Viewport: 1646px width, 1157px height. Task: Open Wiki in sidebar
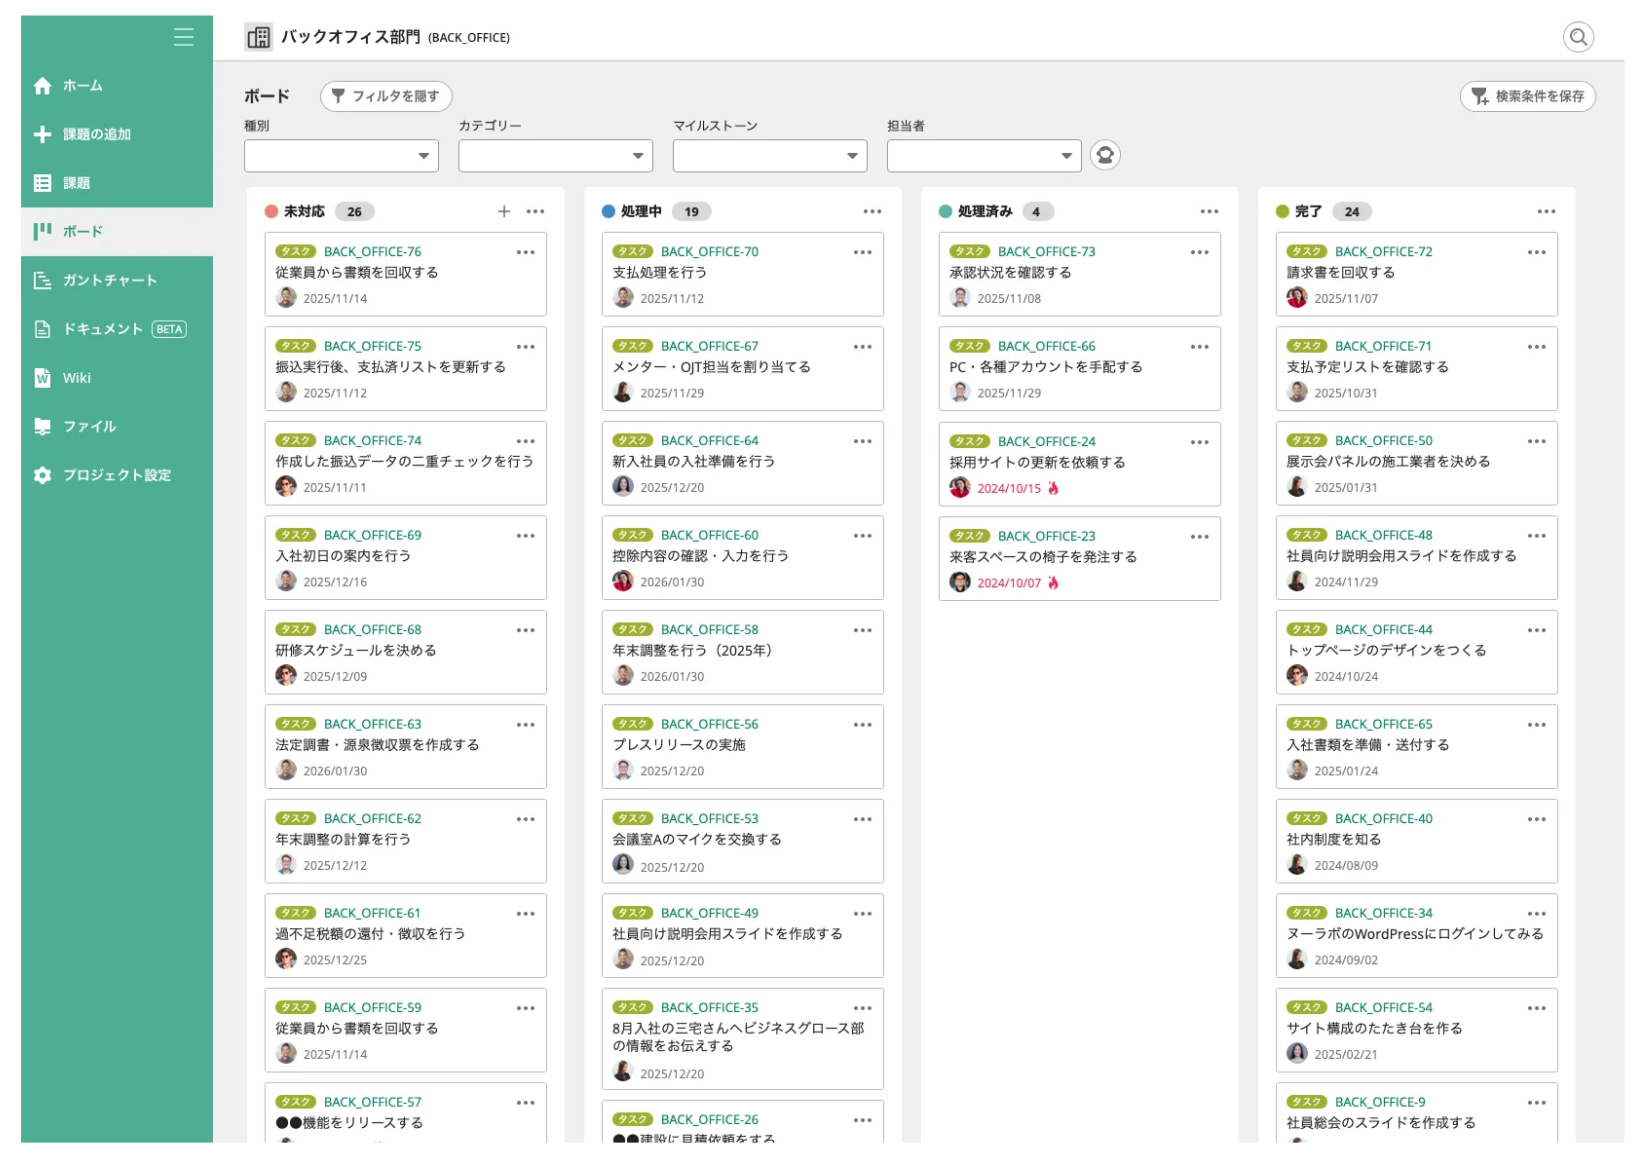(x=117, y=378)
